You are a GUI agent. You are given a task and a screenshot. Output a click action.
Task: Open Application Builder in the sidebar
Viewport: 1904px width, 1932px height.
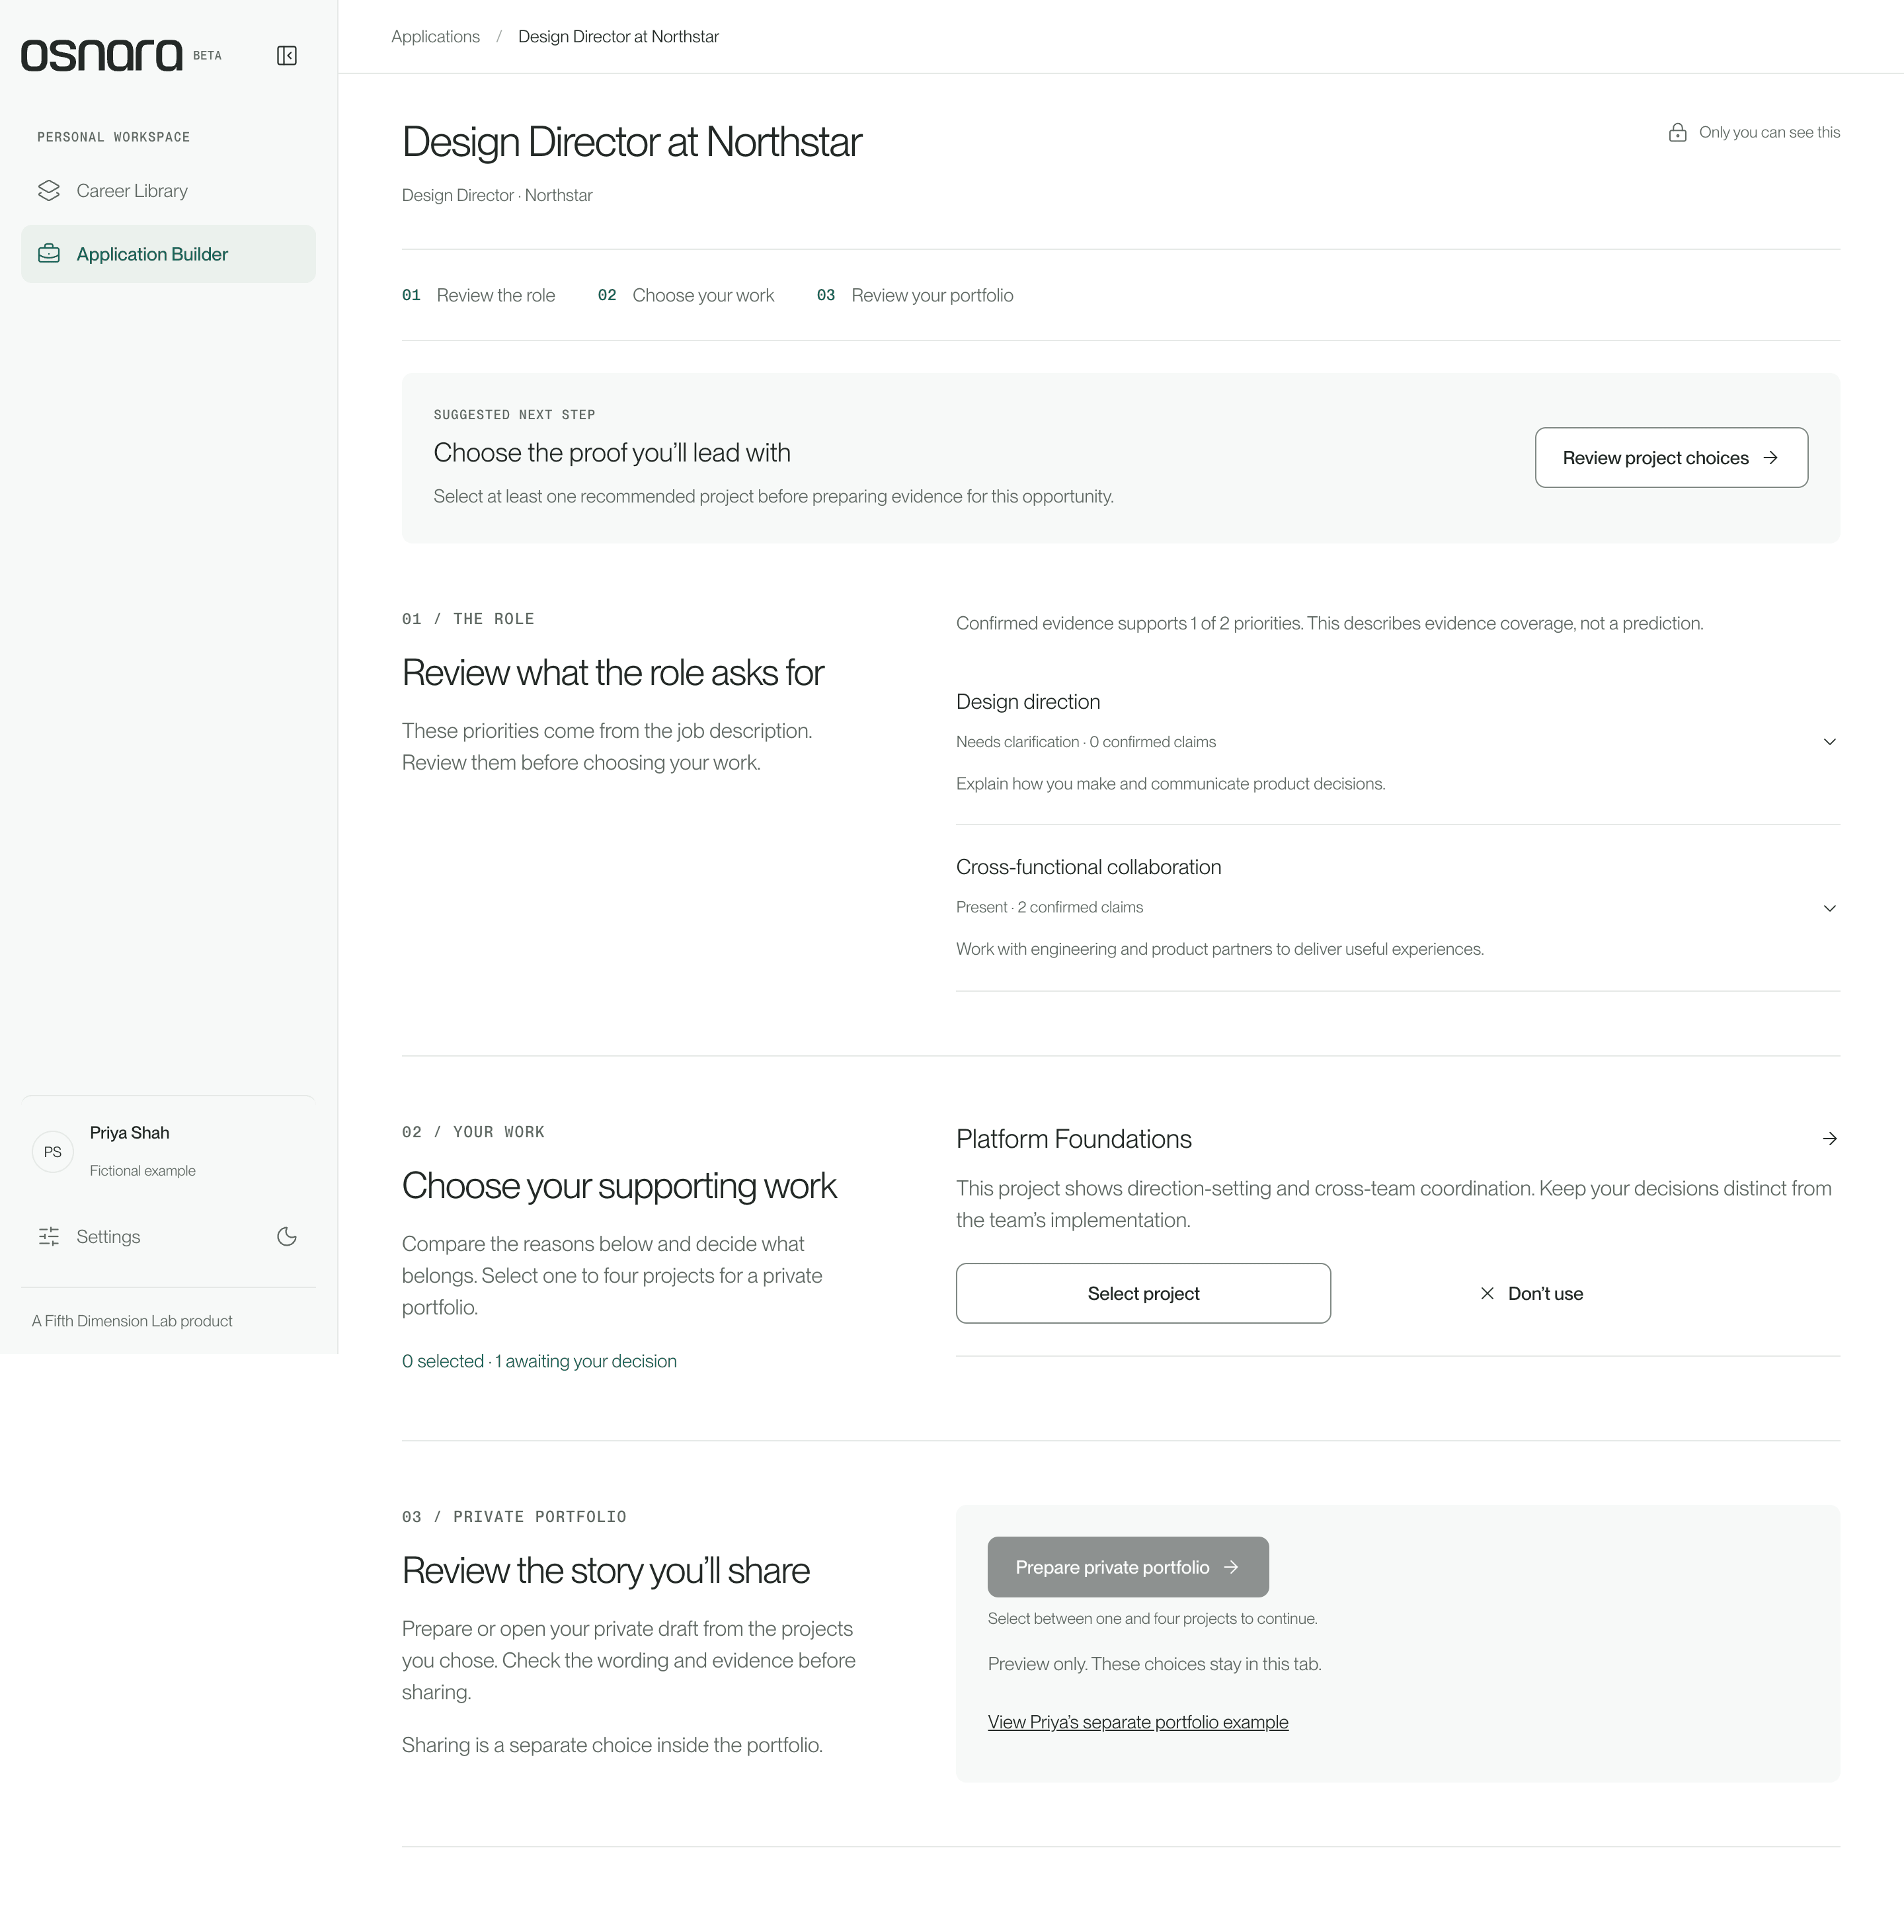(168, 254)
